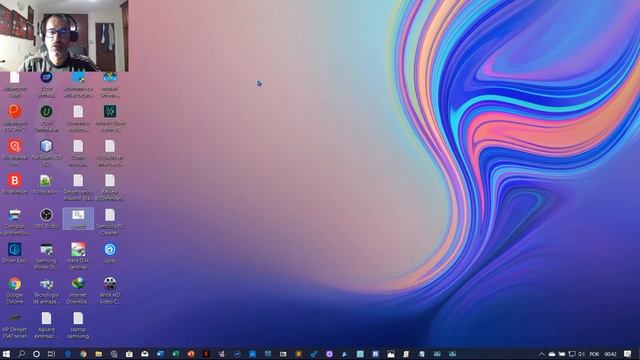The height and width of the screenshot is (360, 640).
Task: Open the volume control in the tray
Action: (x=582, y=354)
